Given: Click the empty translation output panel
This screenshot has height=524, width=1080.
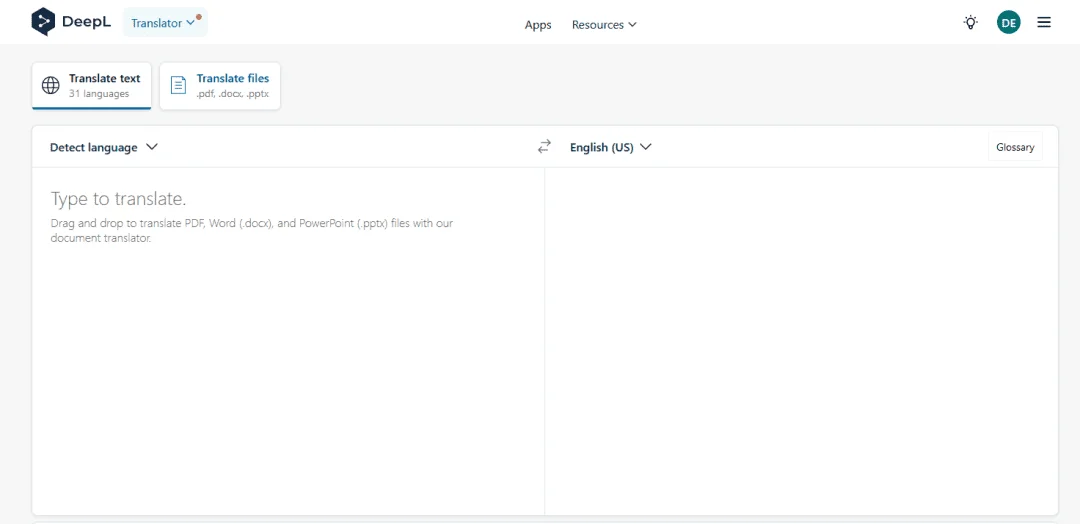Looking at the screenshot, I should pos(801,340).
